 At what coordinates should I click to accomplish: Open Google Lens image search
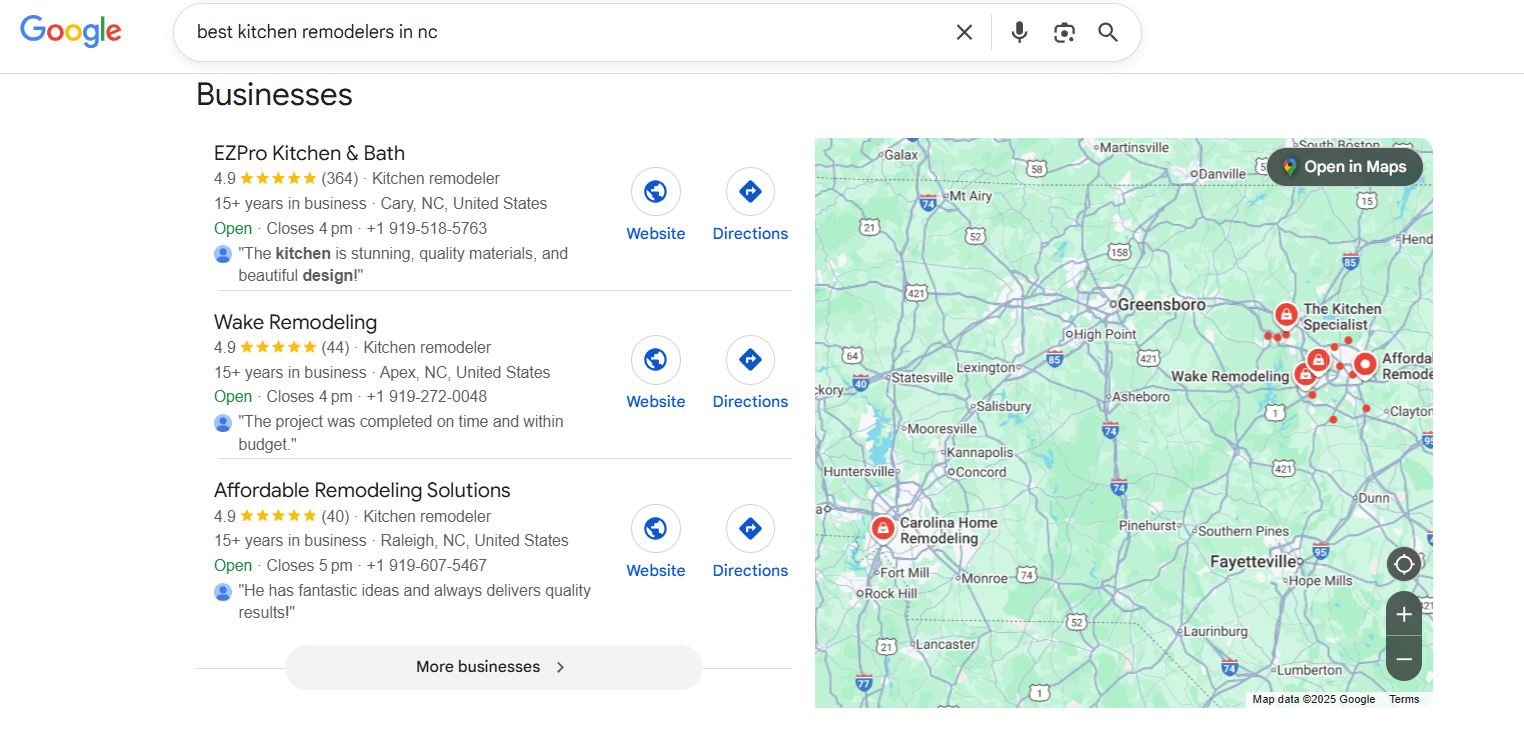coord(1063,31)
